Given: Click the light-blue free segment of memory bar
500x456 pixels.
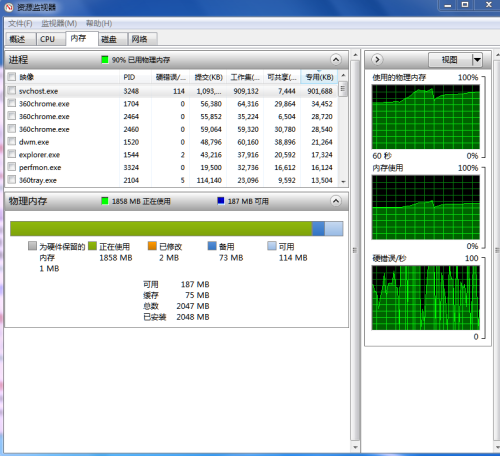Looking at the screenshot, I should (x=334, y=229).
